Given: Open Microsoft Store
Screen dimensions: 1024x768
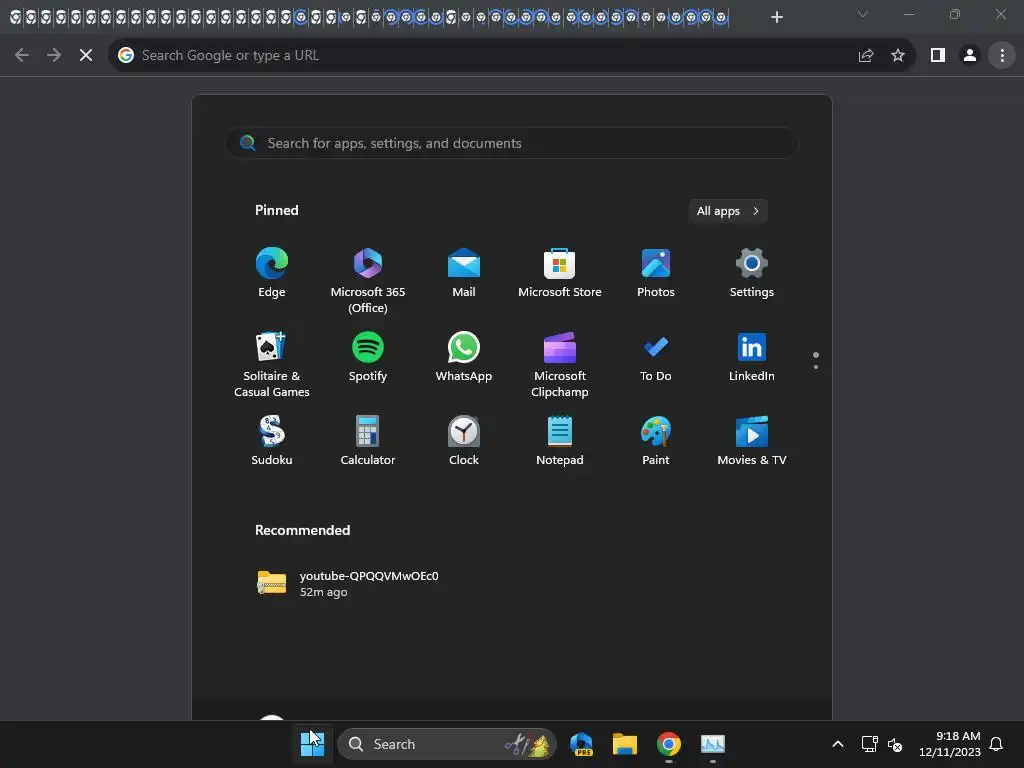Looking at the screenshot, I should (x=560, y=273).
